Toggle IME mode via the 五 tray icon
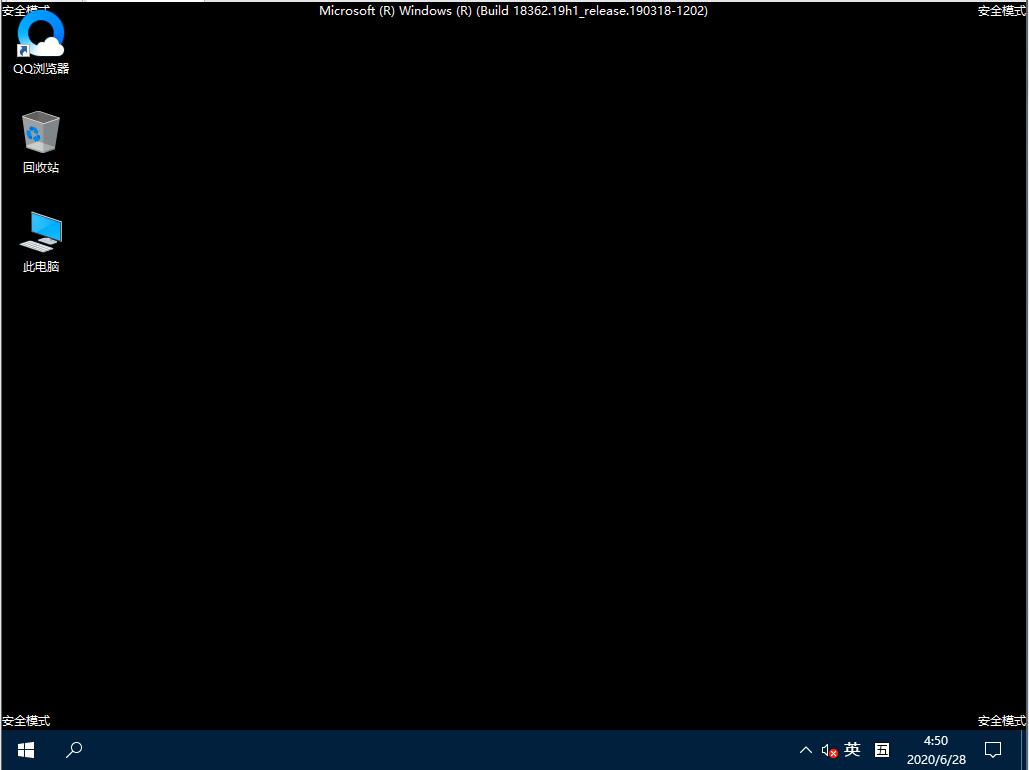Screen dimensions: 1029x770 (x=881, y=749)
